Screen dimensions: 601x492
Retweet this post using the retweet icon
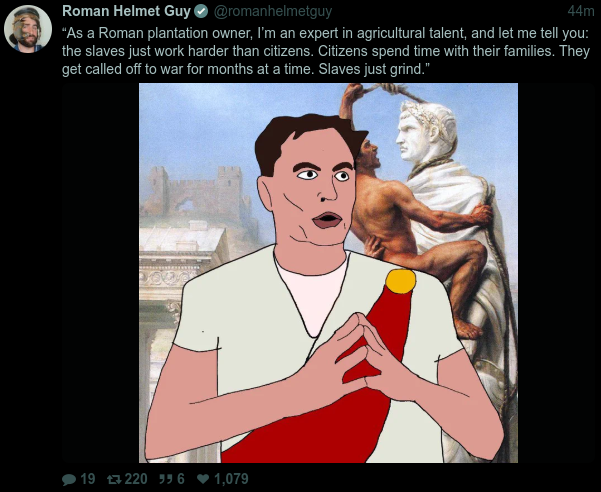click(114, 479)
